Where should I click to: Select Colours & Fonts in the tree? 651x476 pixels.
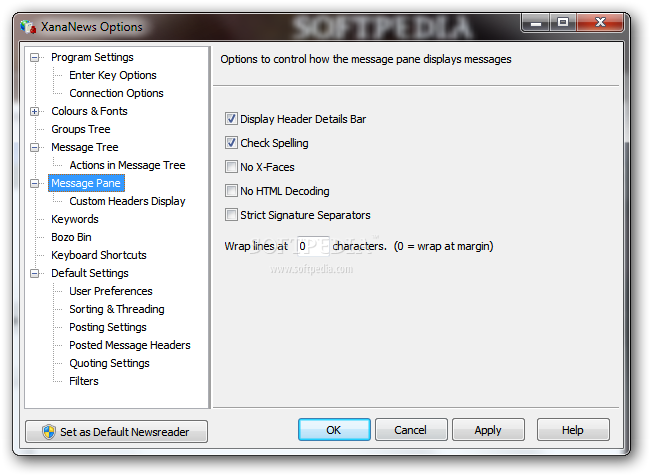click(x=89, y=111)
